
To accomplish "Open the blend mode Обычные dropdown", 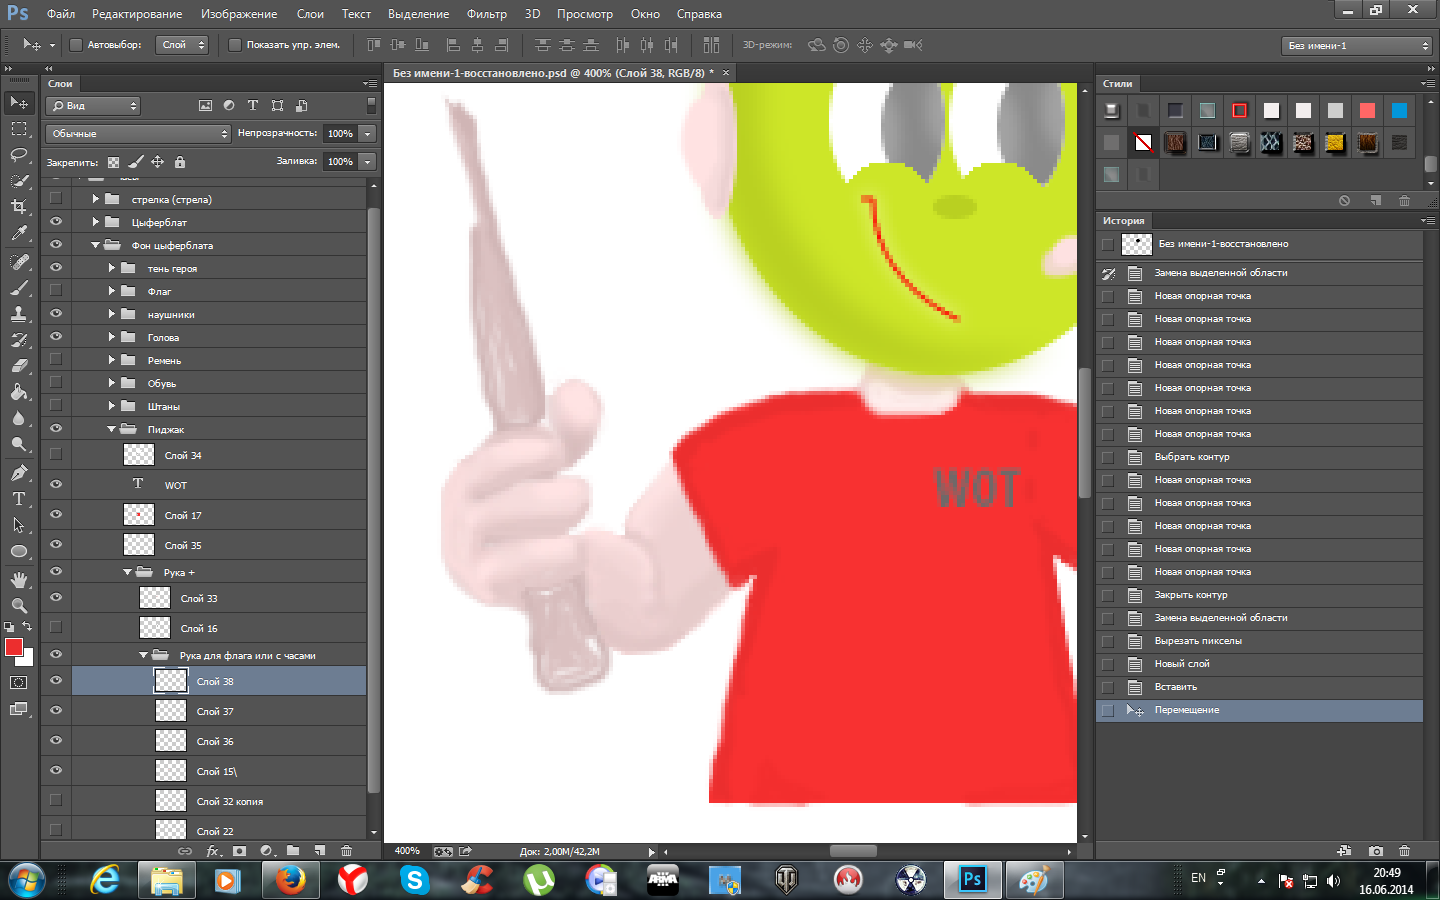I will [138, 133].
